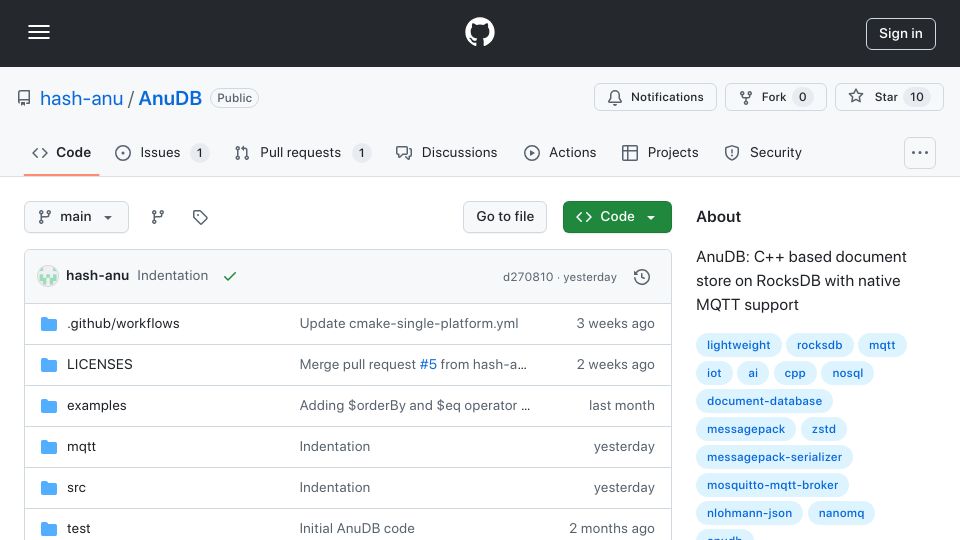Open the LICENSES folder
The width and height of the screenshot is (960, 540).
[100, 364]
